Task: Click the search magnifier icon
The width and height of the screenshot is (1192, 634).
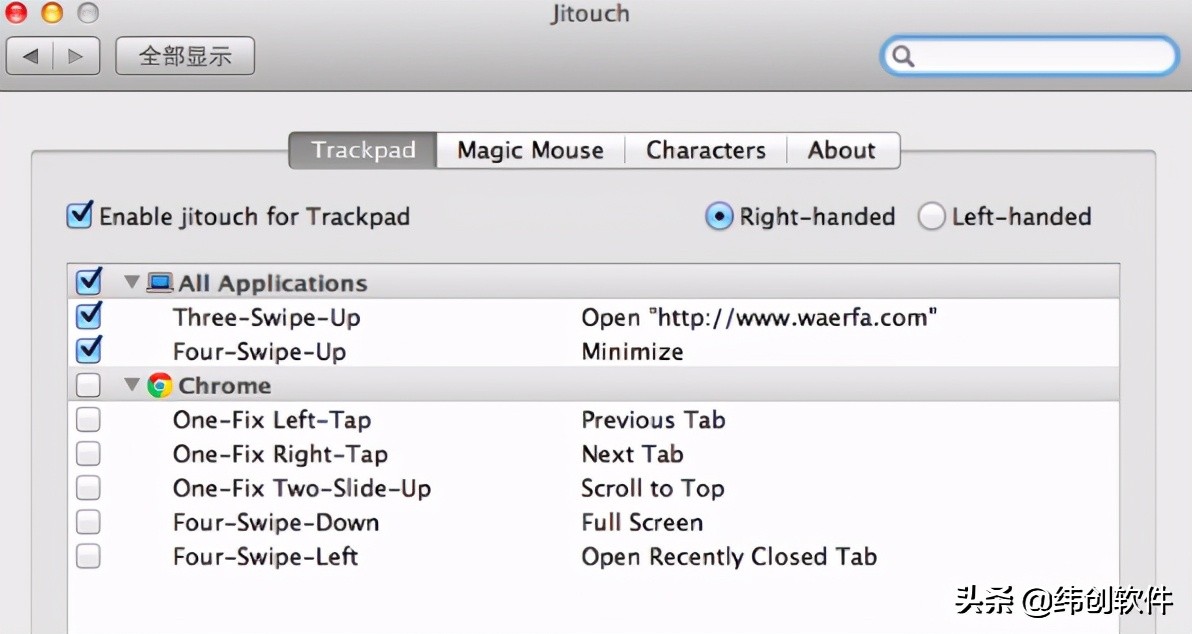Action: pyautogui.click(x=903, y=56)
